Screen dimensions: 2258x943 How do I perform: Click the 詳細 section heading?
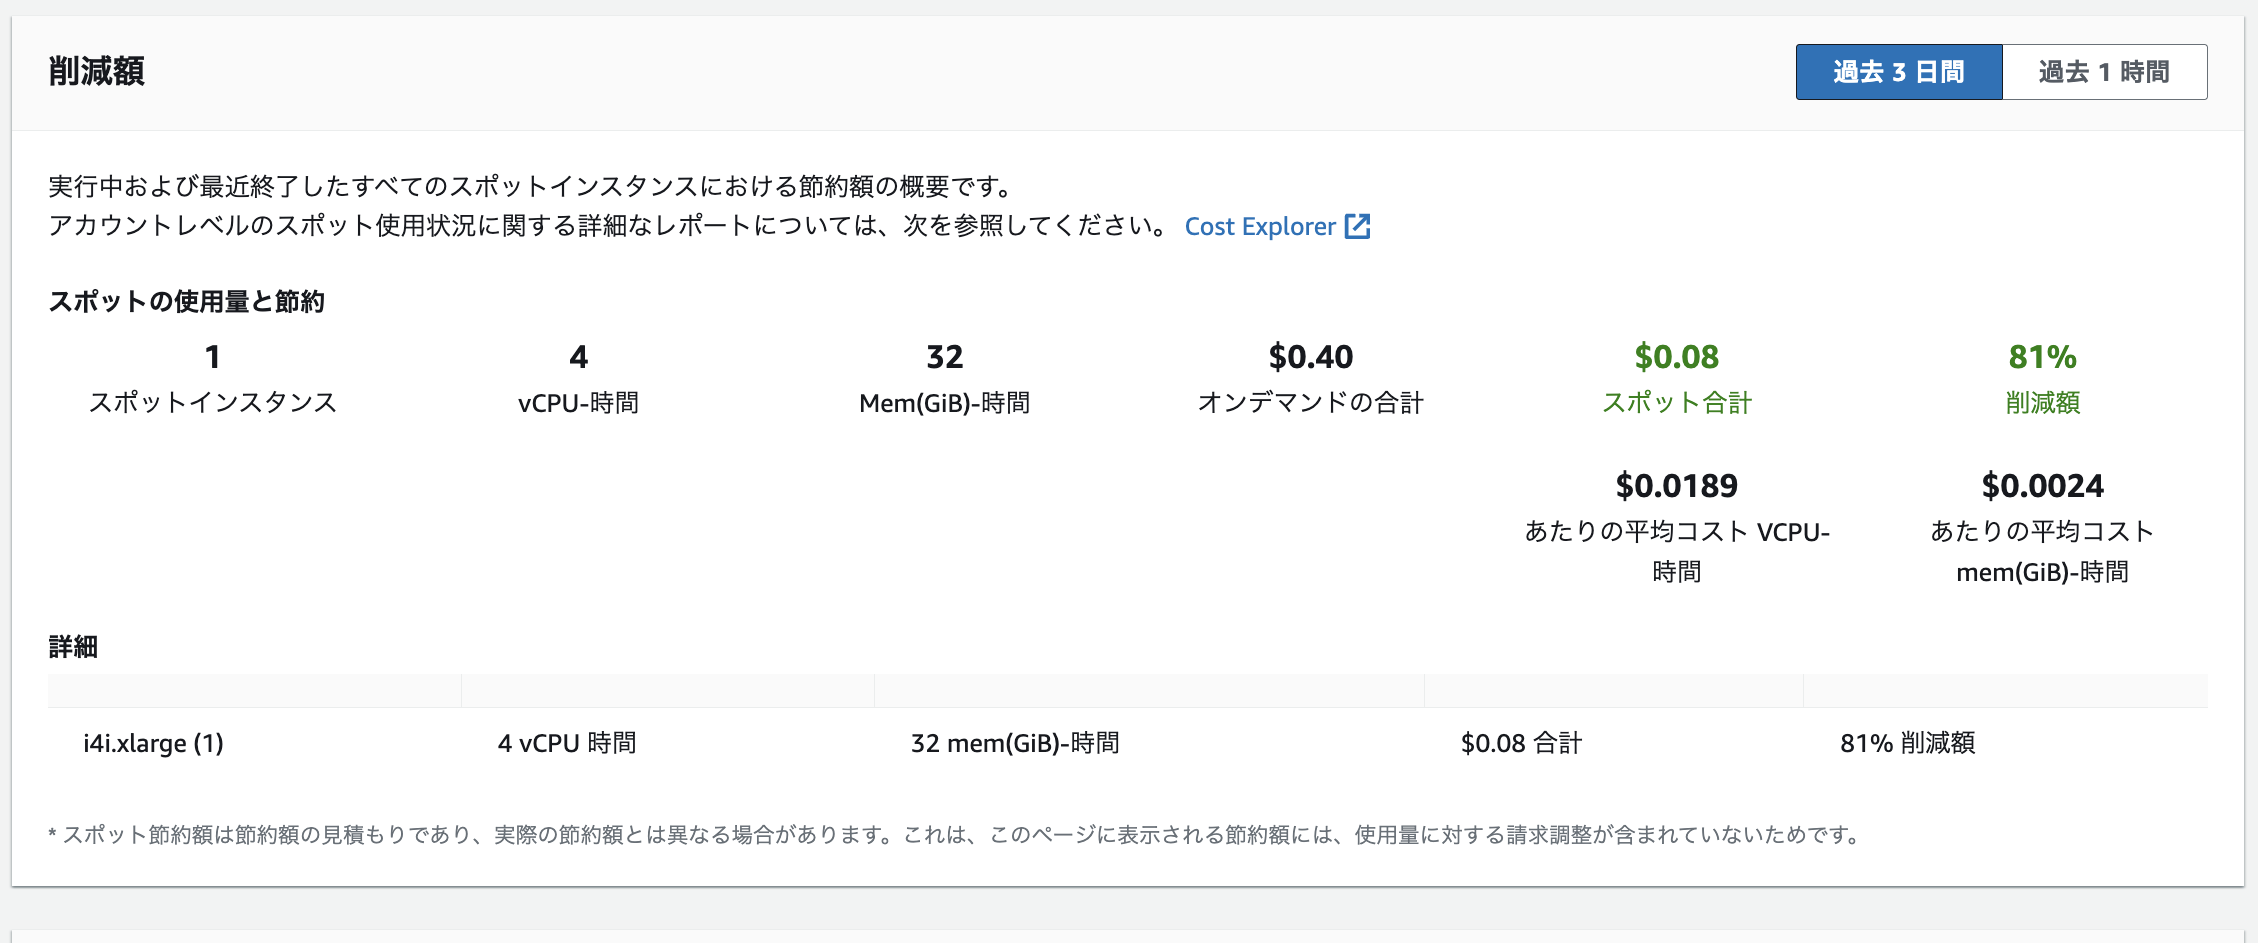click(73, 647)
